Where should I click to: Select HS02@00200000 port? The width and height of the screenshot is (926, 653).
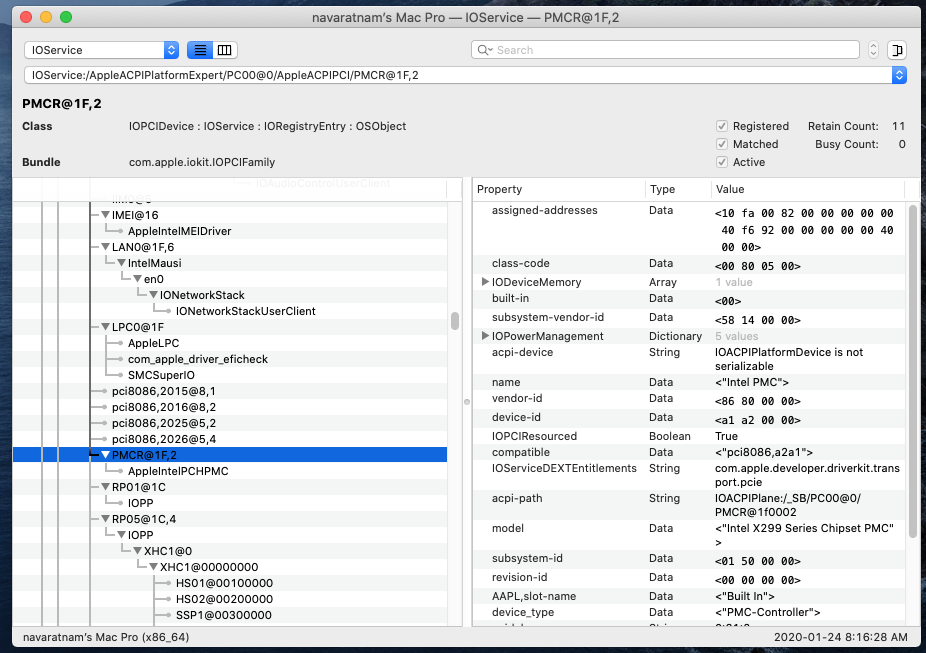224,599
